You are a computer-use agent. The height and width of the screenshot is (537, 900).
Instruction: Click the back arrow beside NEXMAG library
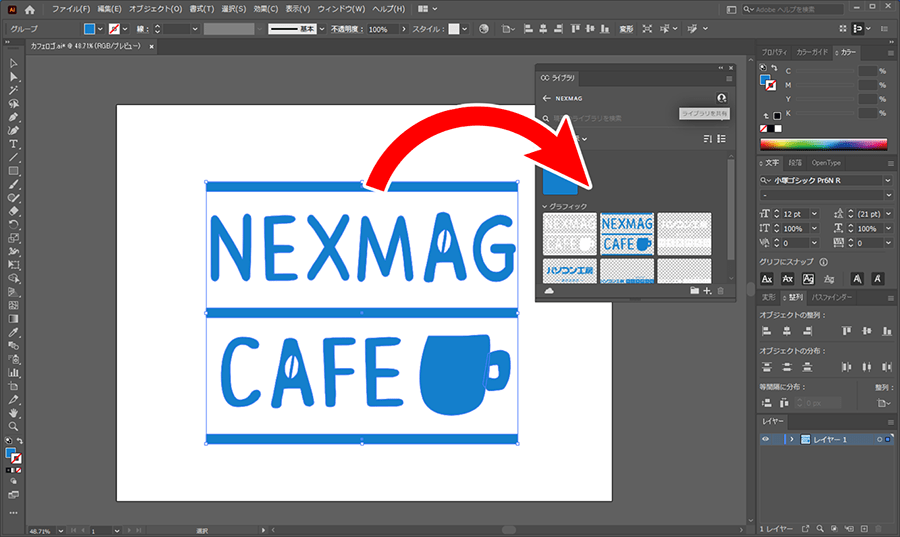[x=546, y=98]
